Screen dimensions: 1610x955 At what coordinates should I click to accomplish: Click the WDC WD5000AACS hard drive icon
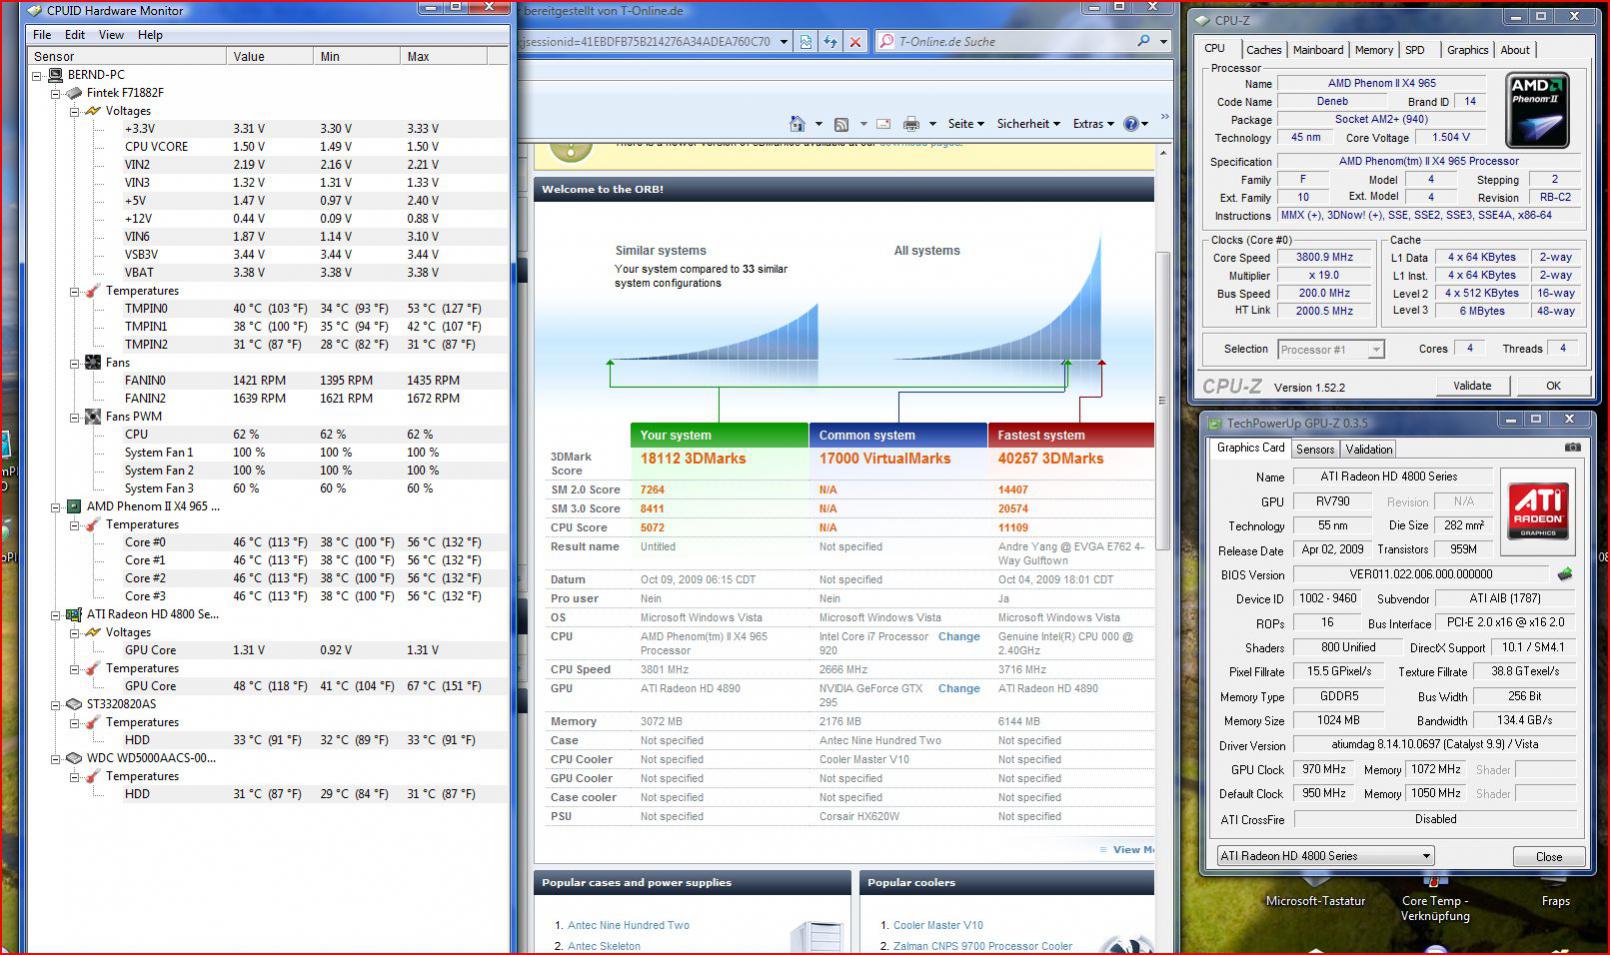pyautogui.click(x=74, y=759)
